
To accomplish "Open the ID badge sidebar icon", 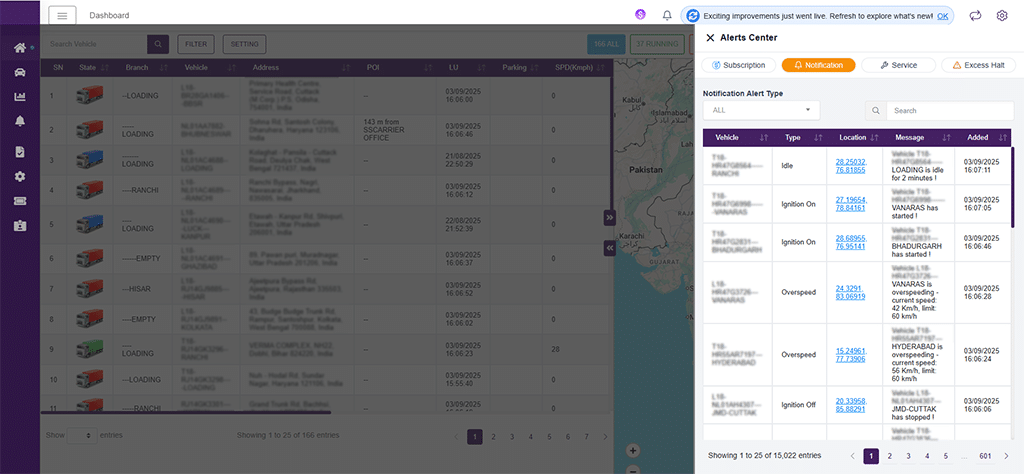I will pyautogui.click(x=20, y=225).
